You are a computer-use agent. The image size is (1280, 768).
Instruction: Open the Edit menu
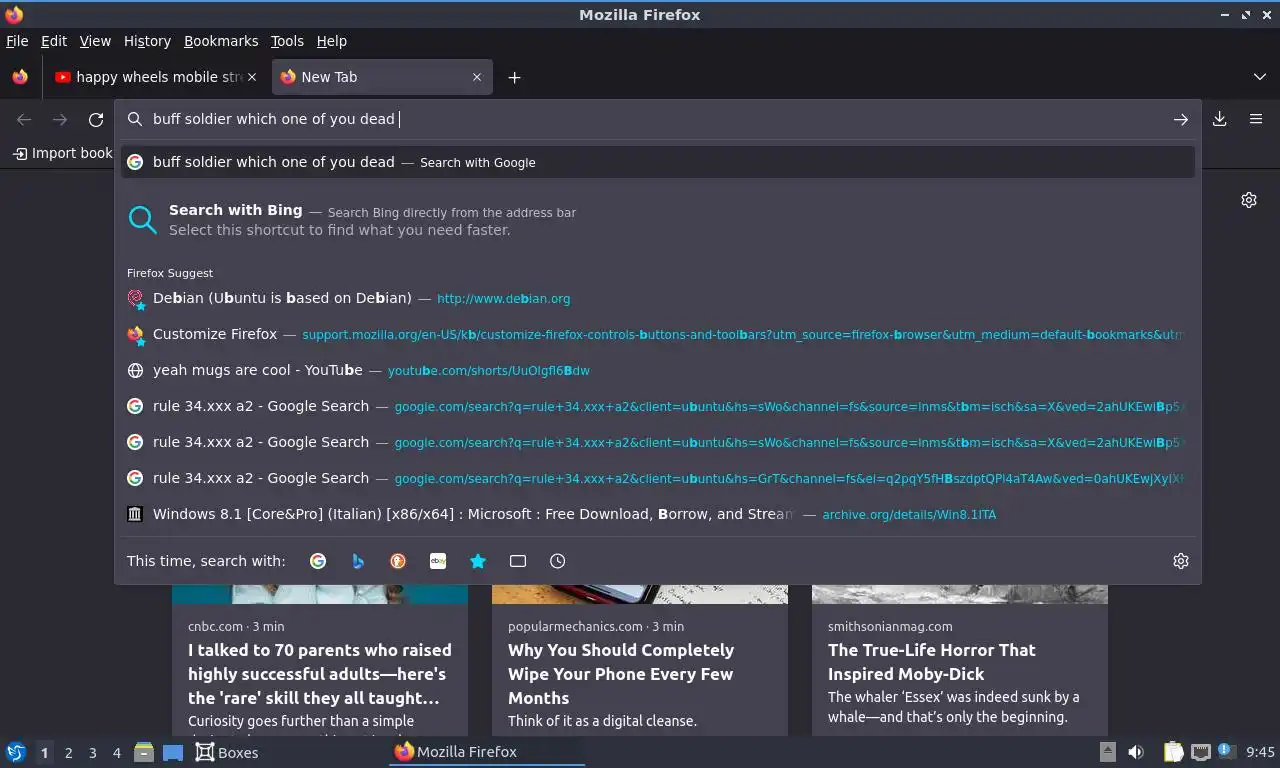pos(54,41)
